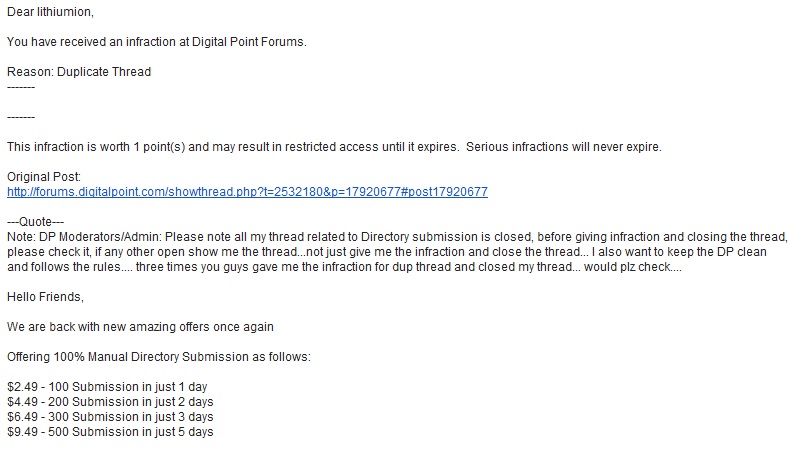
Task: Click the 'Dear lithiumion,' greeting line
Action: click(x=50, y=12)
